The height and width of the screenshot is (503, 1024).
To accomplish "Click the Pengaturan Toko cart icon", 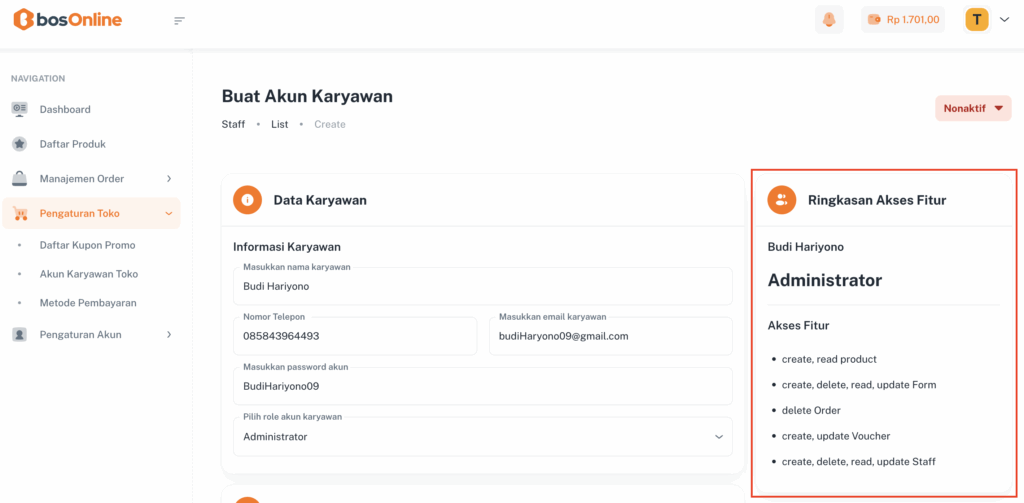I will click(x=20, y=213).
